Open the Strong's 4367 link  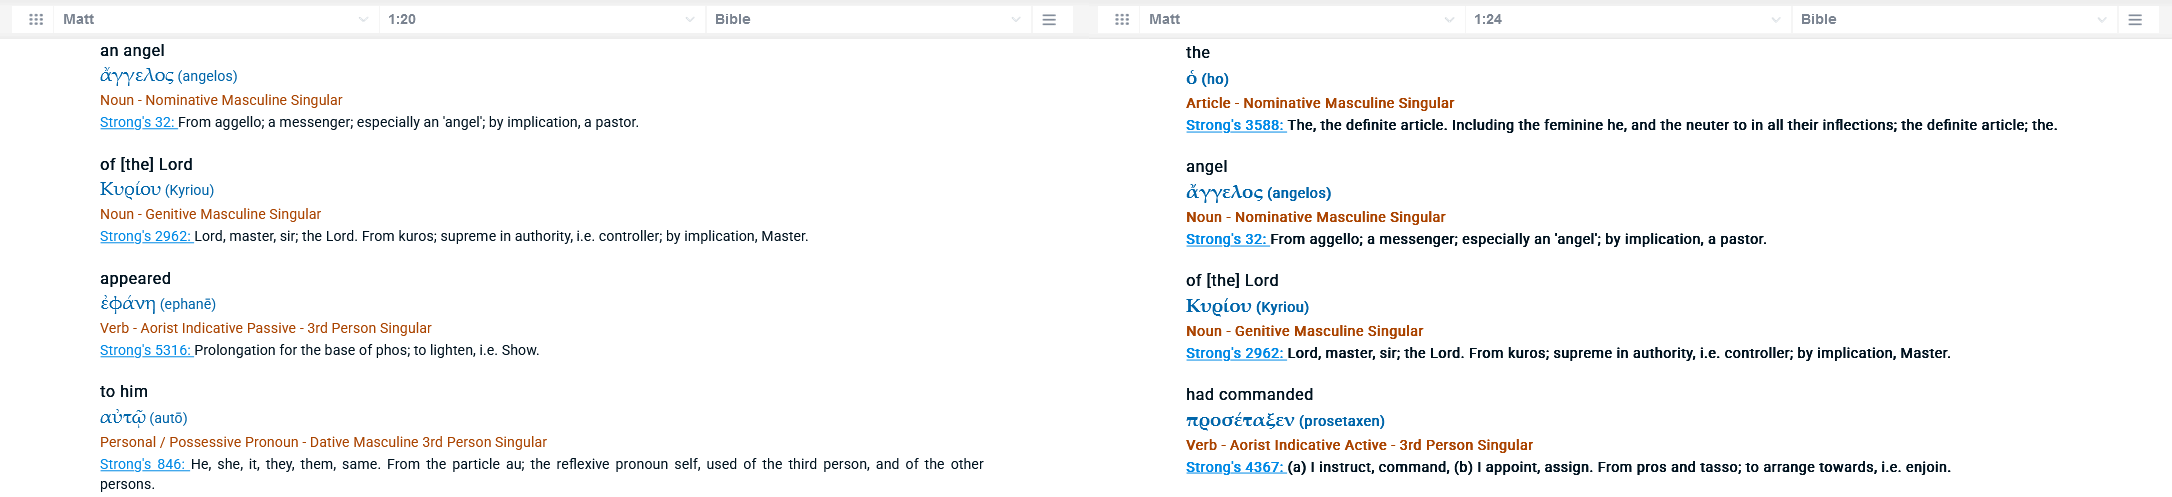[1235, 467]
